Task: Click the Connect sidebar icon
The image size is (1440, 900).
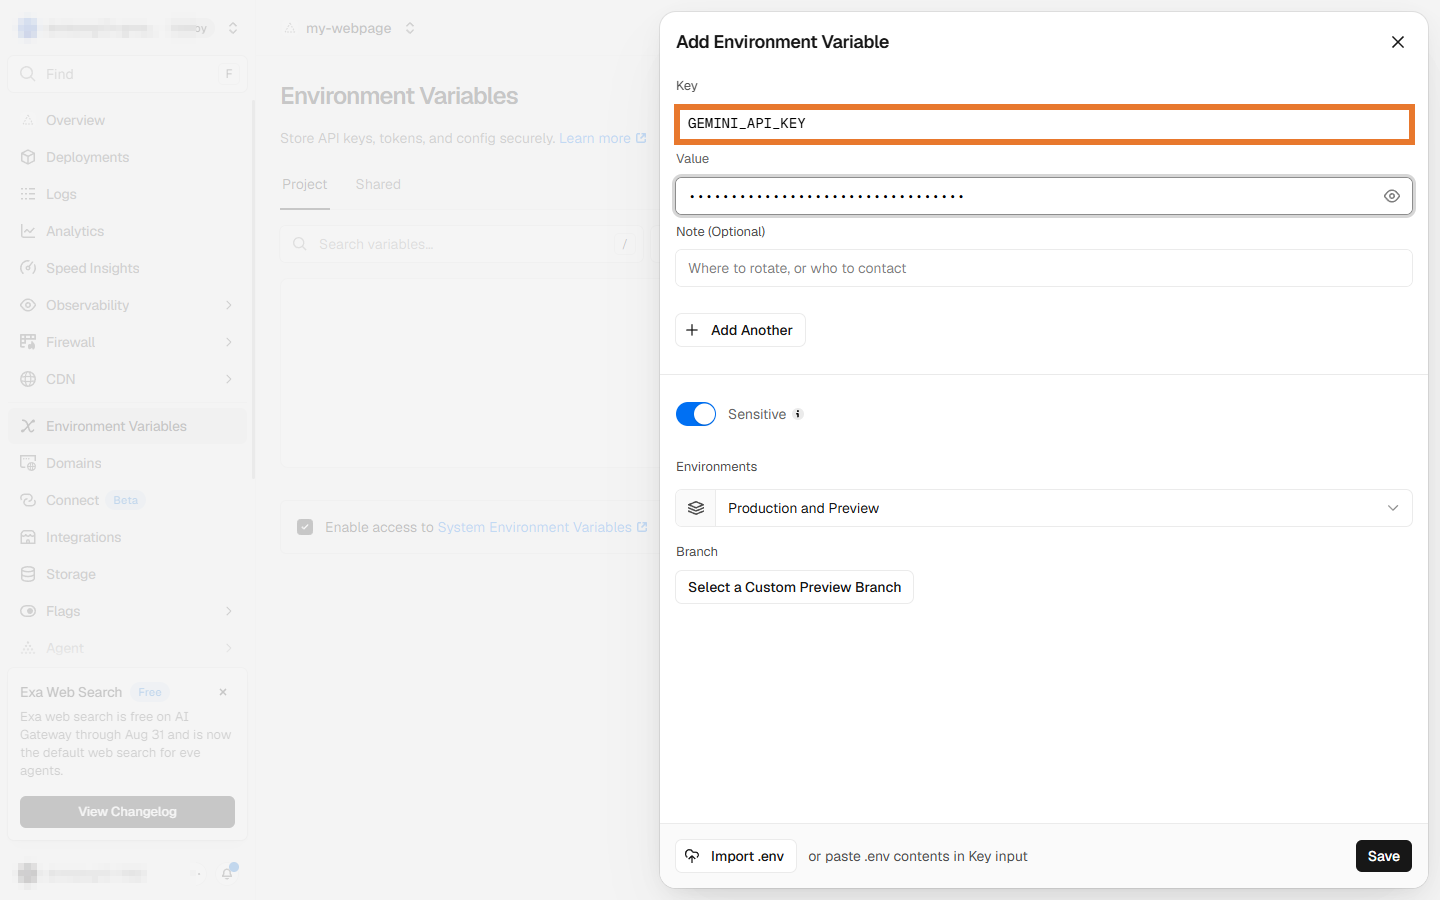Action: (x=28, y=500)
